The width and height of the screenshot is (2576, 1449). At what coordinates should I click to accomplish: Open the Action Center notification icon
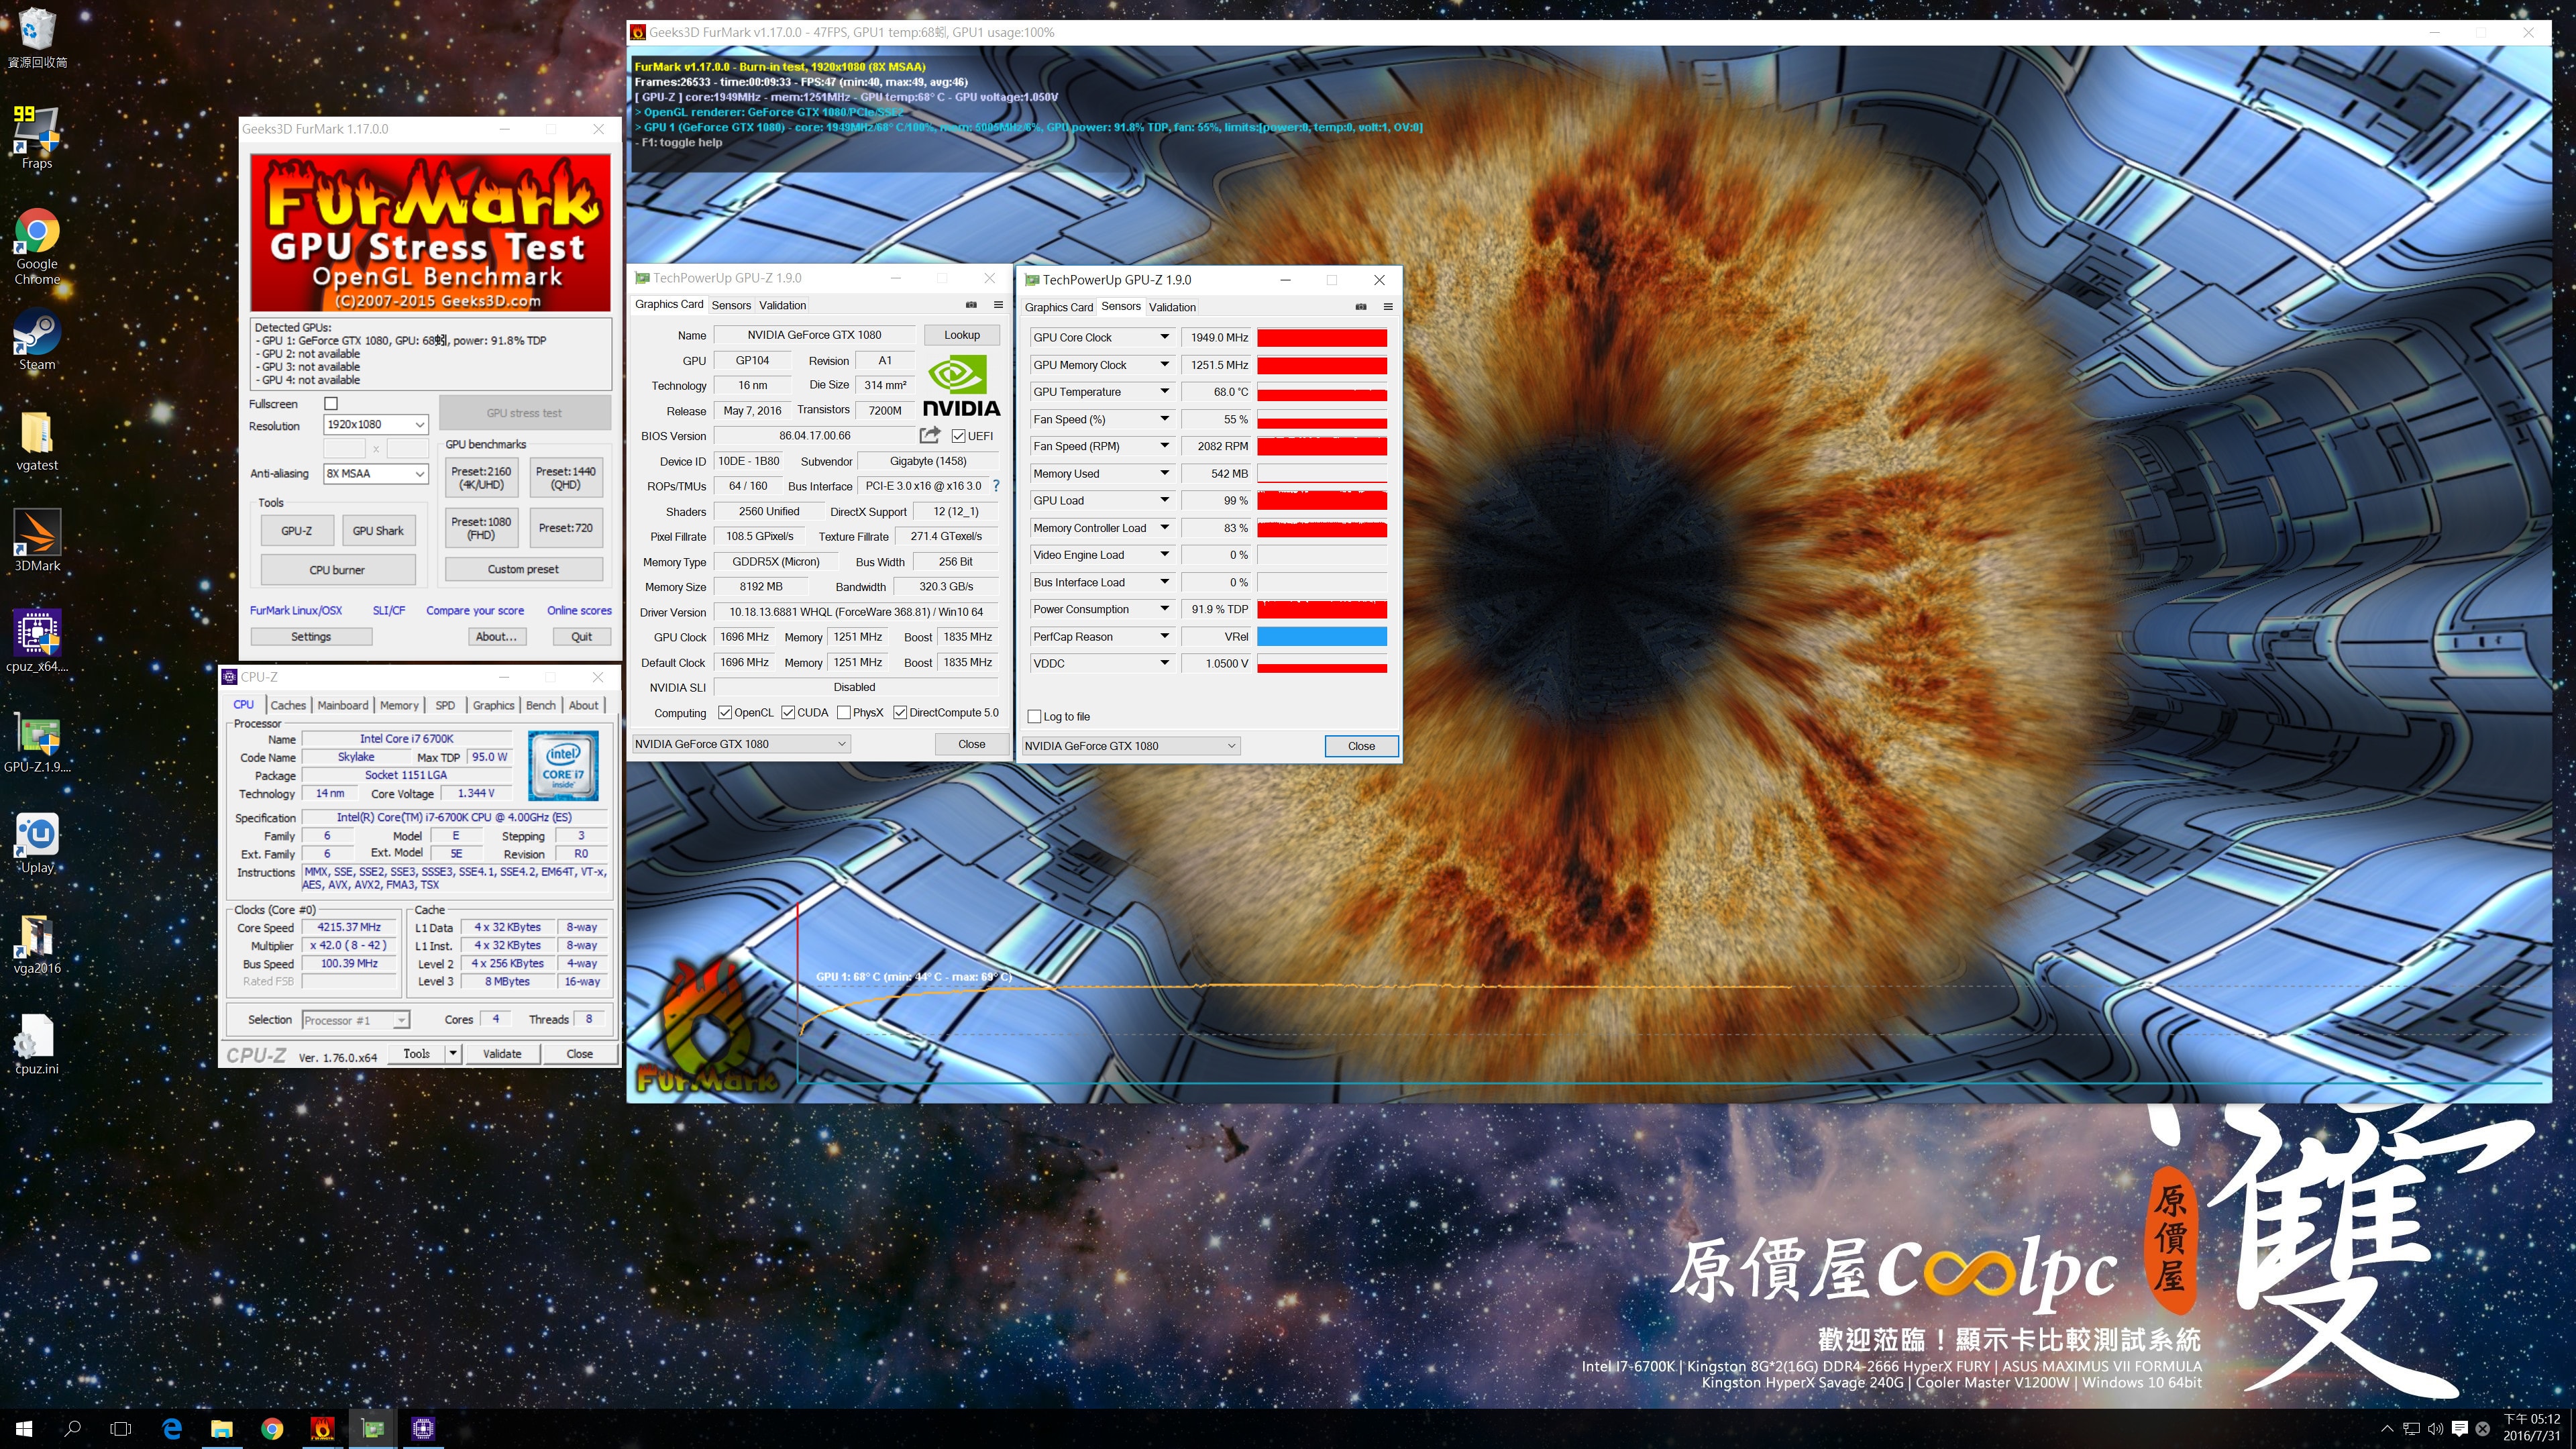tap(2460, 1429)
